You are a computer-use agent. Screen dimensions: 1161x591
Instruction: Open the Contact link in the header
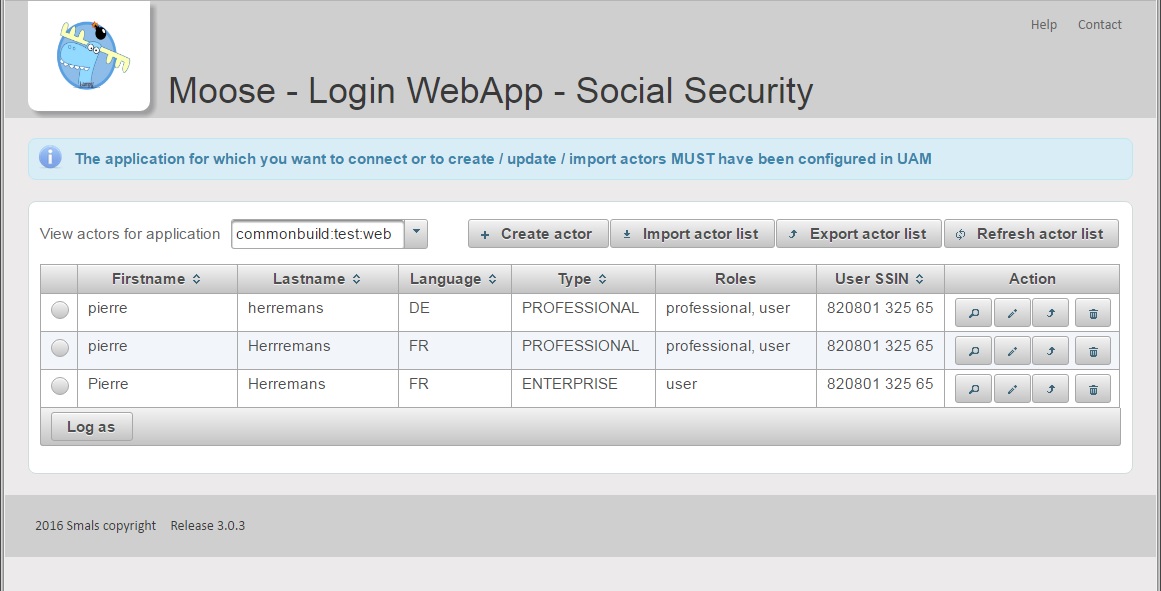coord(1099,25)
